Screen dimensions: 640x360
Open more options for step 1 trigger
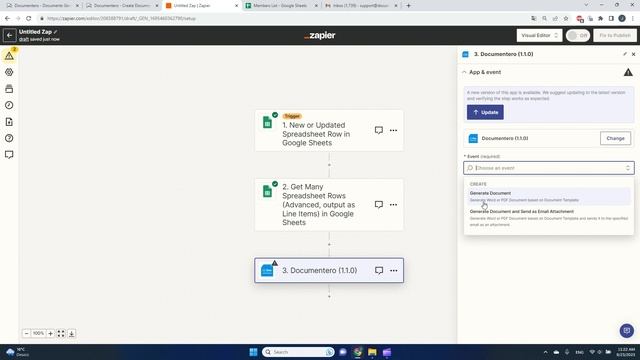tap(393, 130)
